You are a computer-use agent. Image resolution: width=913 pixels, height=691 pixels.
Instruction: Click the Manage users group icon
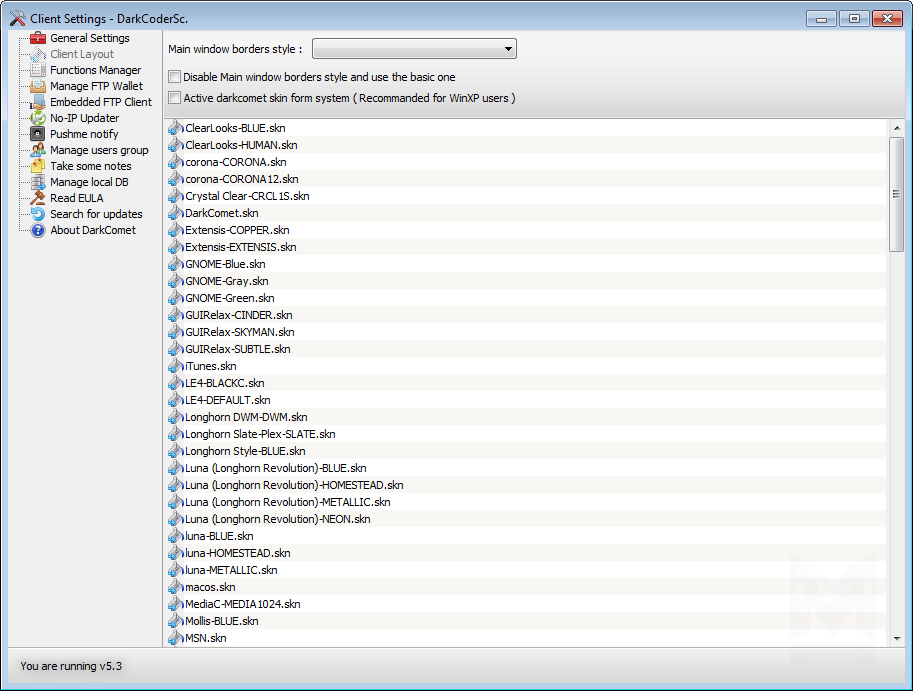(38, 150)
